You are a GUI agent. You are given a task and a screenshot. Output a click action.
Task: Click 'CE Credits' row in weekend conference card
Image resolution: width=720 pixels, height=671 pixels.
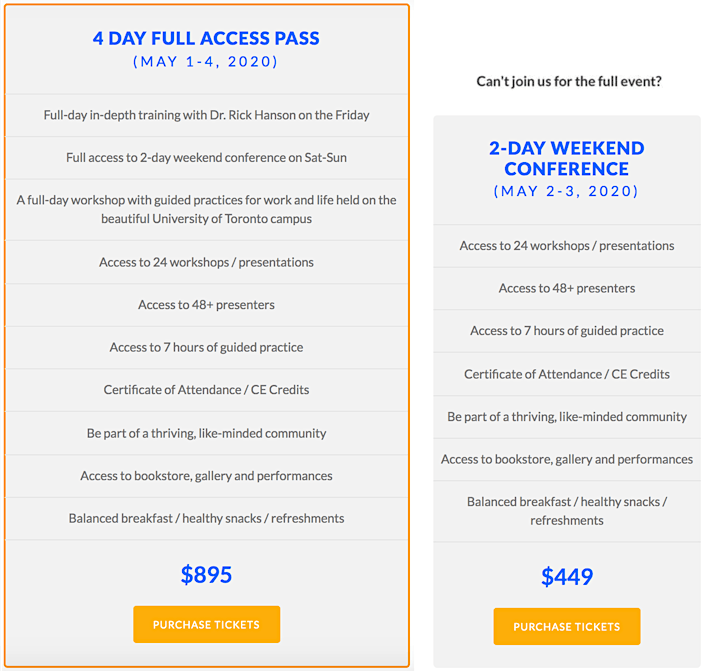567,374
